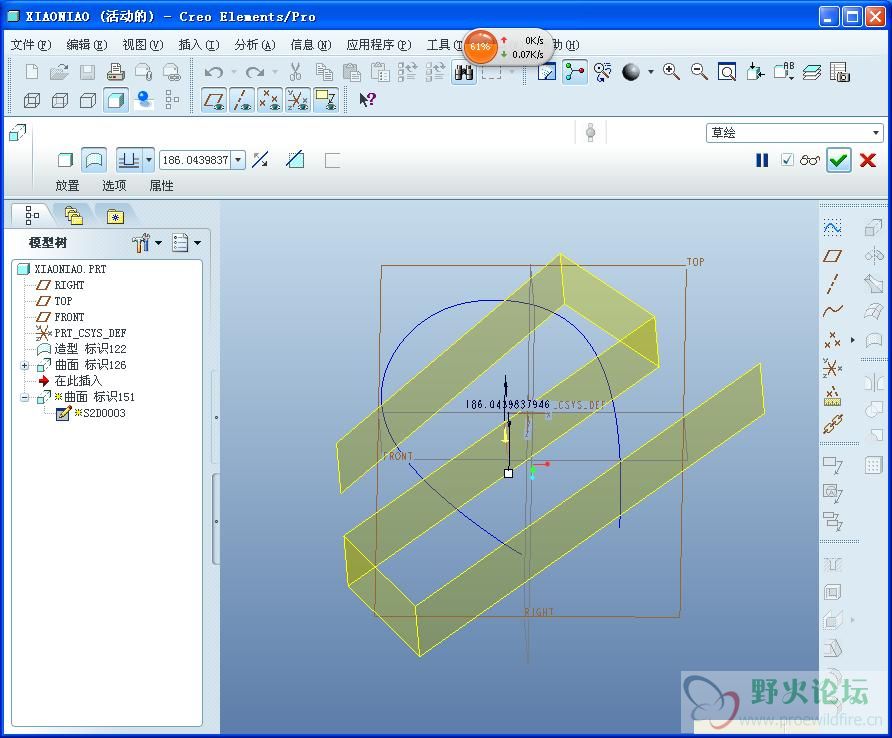Refit the model to the window
Viewport: 892px width, 738px height.
726,72
